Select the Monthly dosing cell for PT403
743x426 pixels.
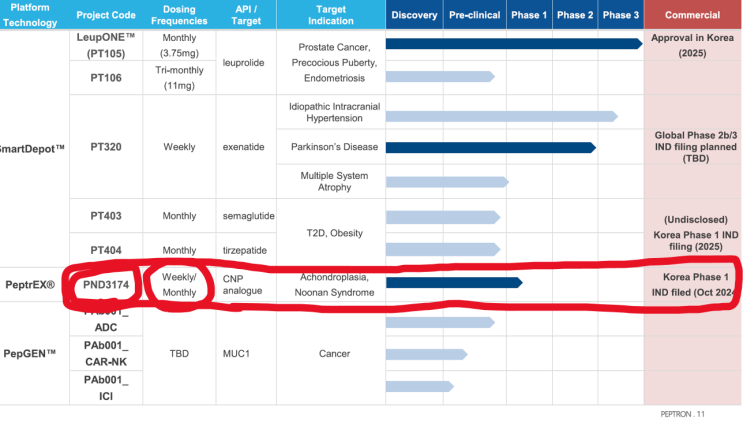coord(179,216)
